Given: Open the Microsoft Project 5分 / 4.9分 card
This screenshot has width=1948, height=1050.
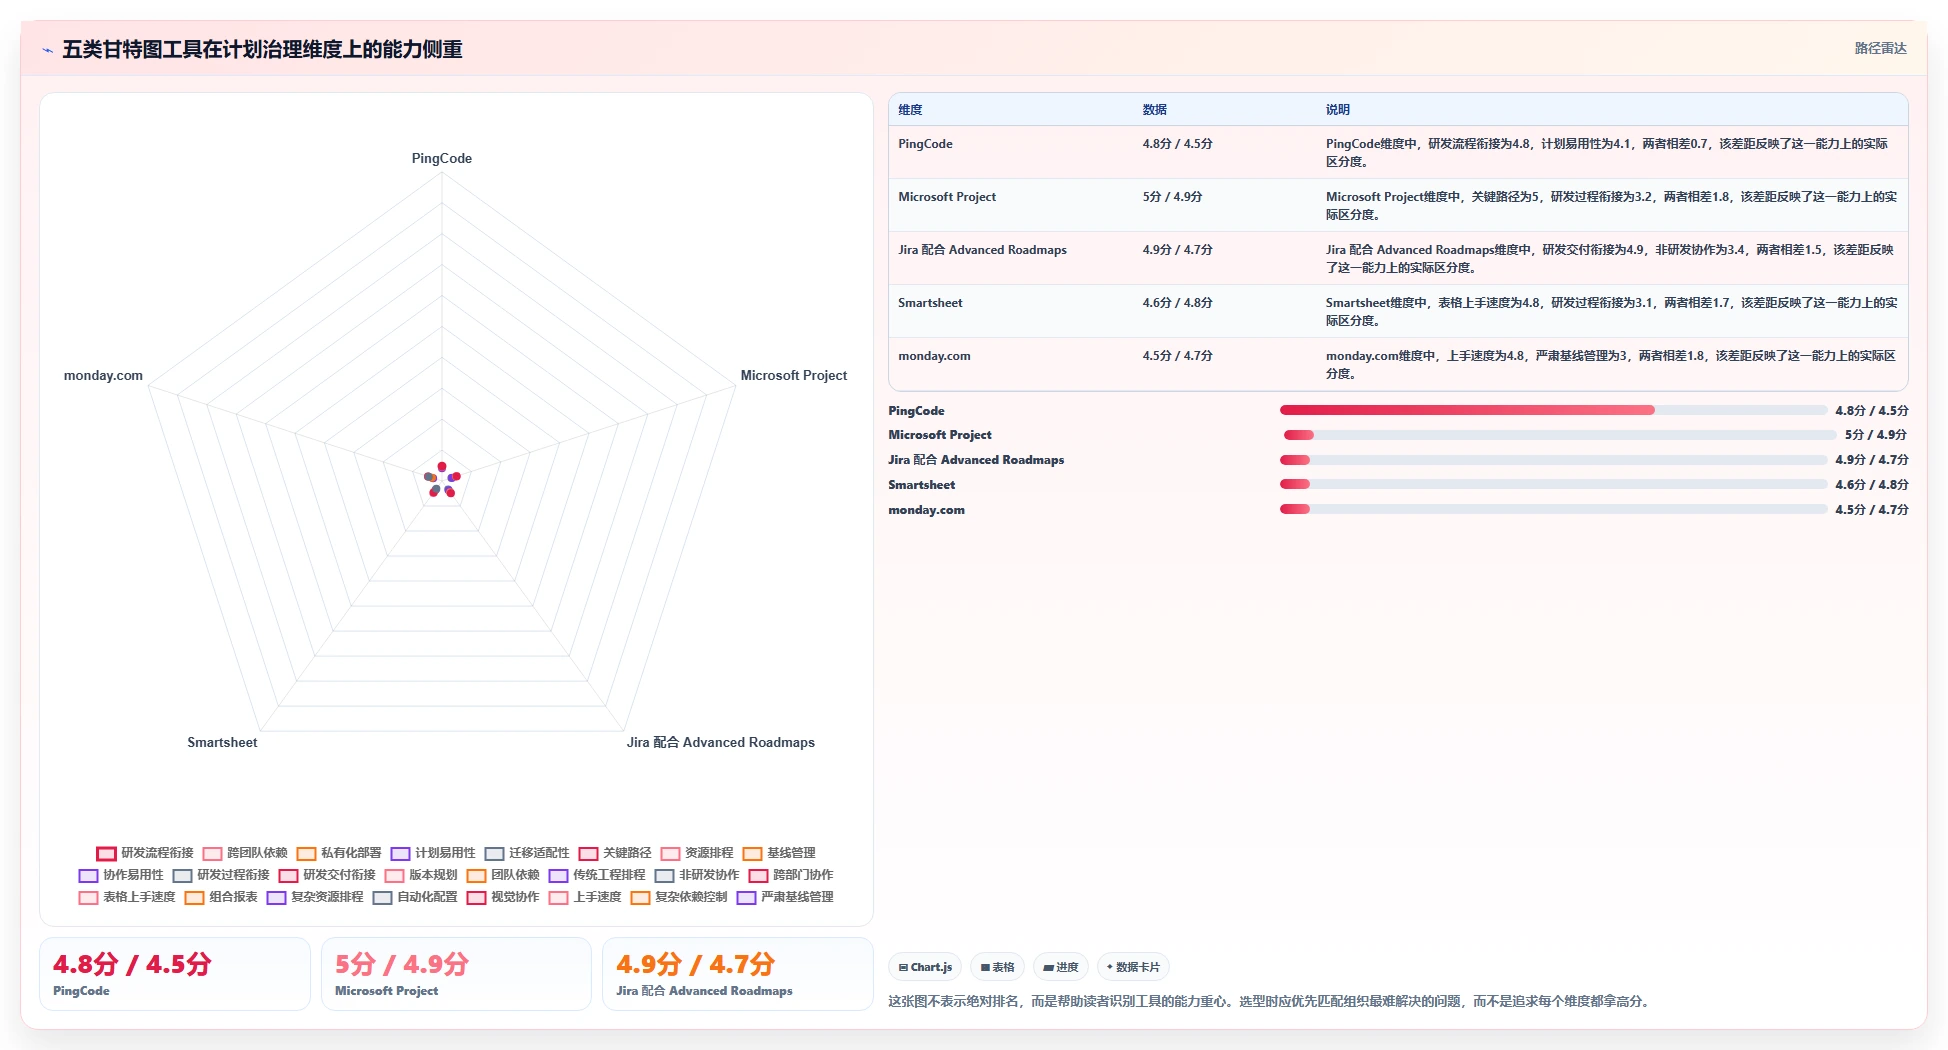Looking at the screenshot, I should point(456,974).
